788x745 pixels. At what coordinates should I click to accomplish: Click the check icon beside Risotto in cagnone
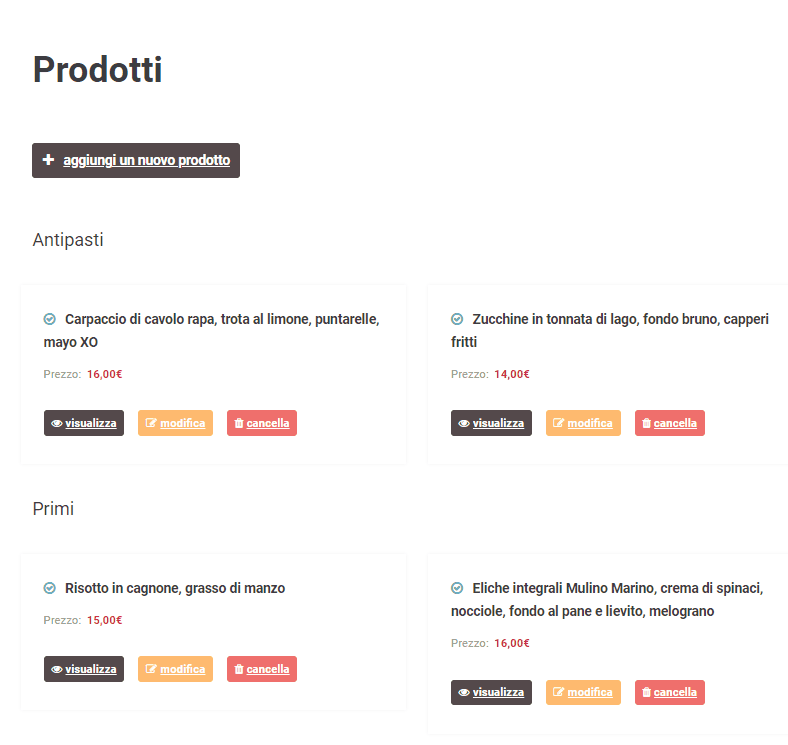coord(50,588)
